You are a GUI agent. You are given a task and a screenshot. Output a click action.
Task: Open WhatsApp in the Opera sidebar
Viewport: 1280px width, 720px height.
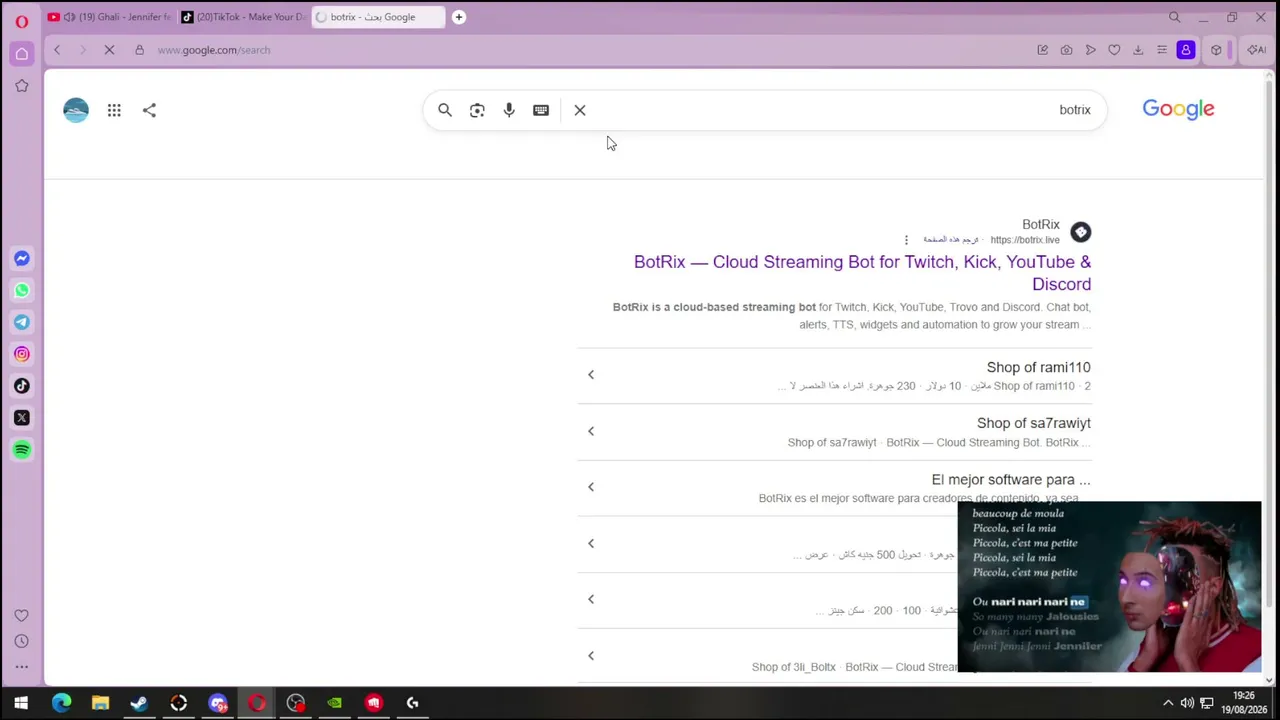point(21,290)
